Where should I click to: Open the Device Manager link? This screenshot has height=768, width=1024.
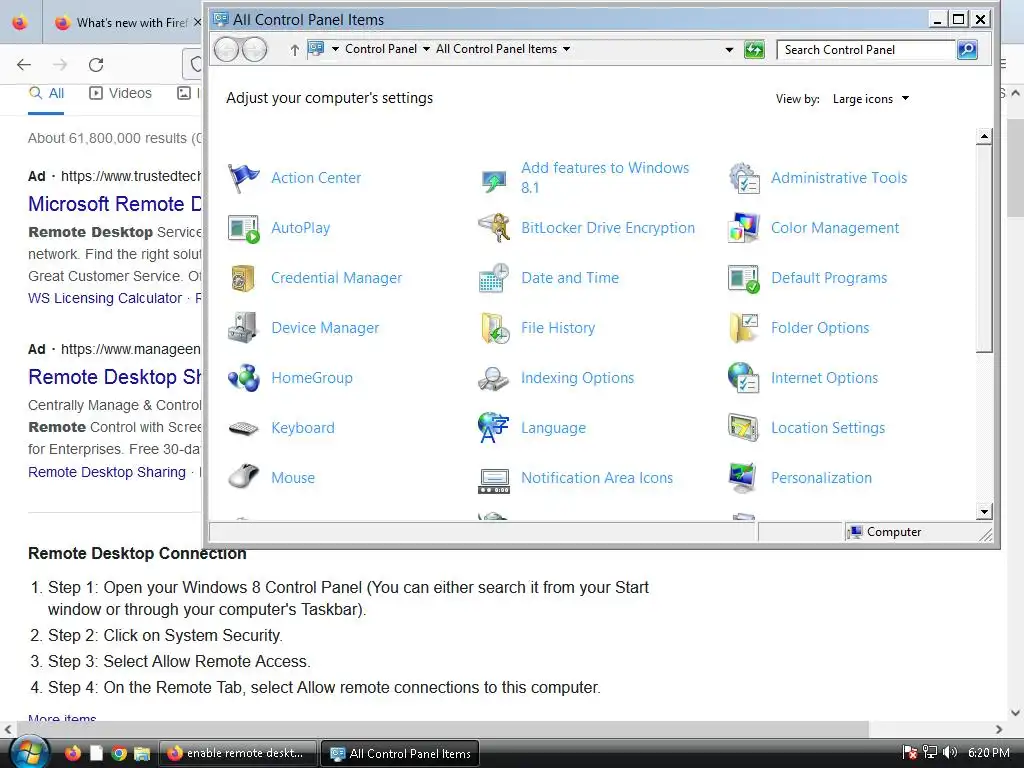tap(325, 328)
